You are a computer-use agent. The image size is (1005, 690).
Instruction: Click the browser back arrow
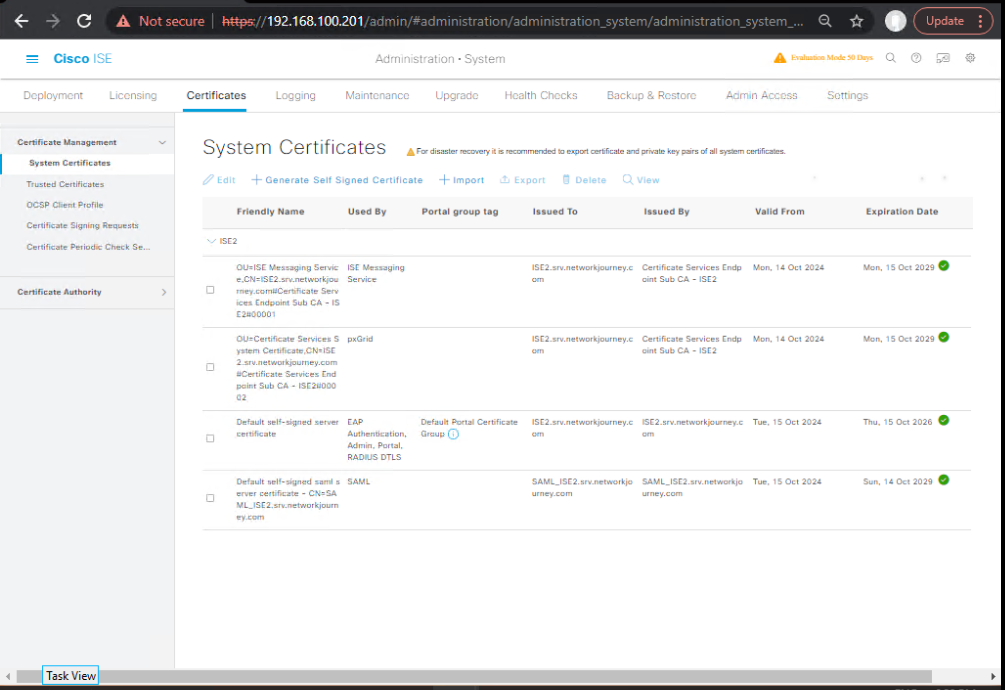pyautogui.click(x=21, y=21)
